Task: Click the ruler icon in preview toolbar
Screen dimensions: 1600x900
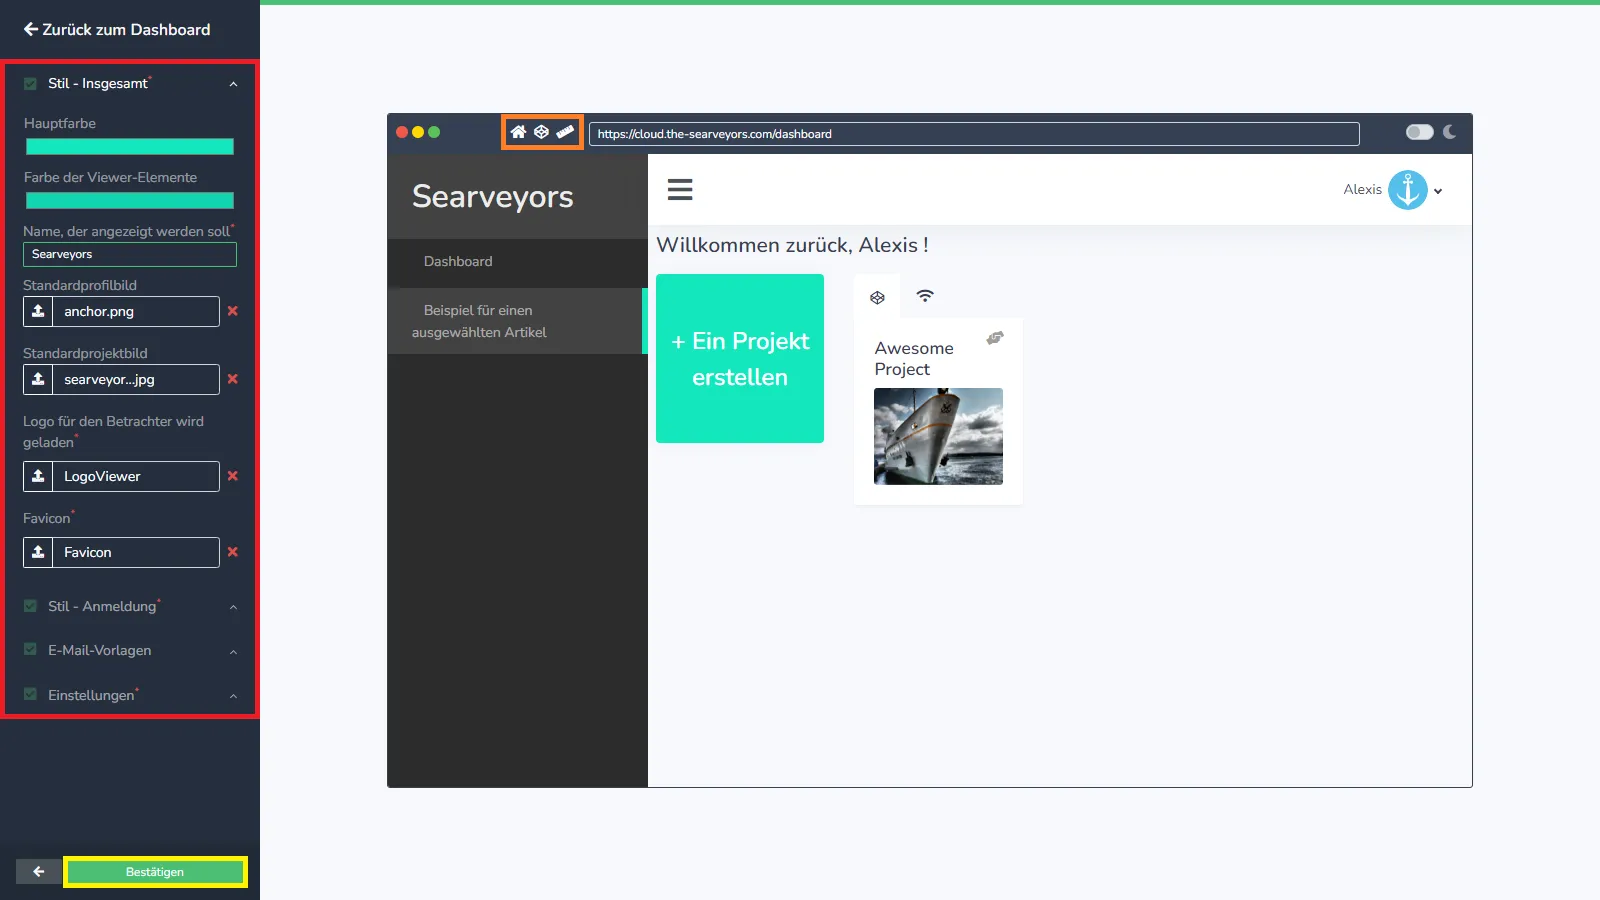Action: [x=565, y=132]
